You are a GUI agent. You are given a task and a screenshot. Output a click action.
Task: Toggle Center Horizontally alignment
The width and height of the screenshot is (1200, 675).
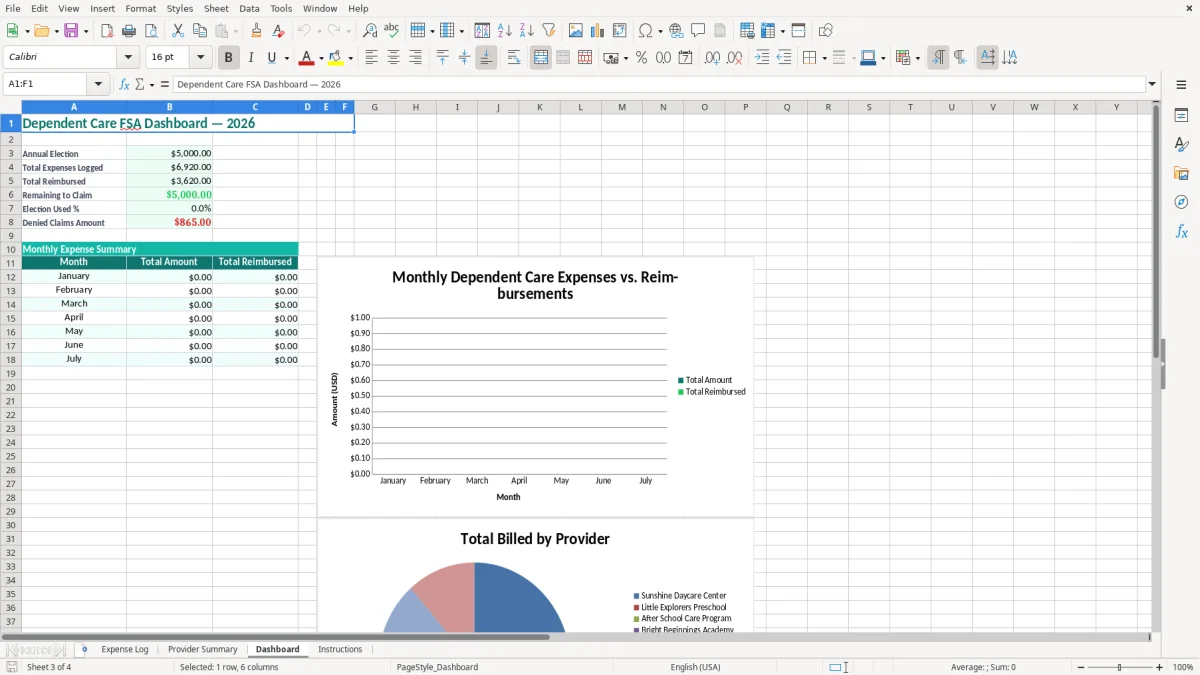[393, 58]
